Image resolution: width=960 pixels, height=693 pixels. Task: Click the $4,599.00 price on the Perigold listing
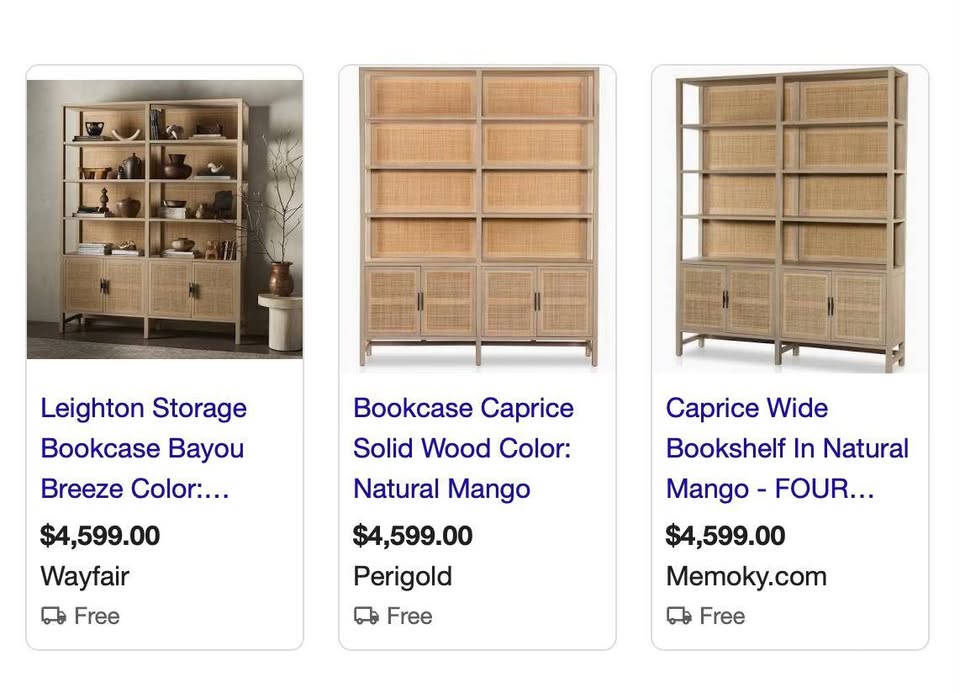coord(413,535)
